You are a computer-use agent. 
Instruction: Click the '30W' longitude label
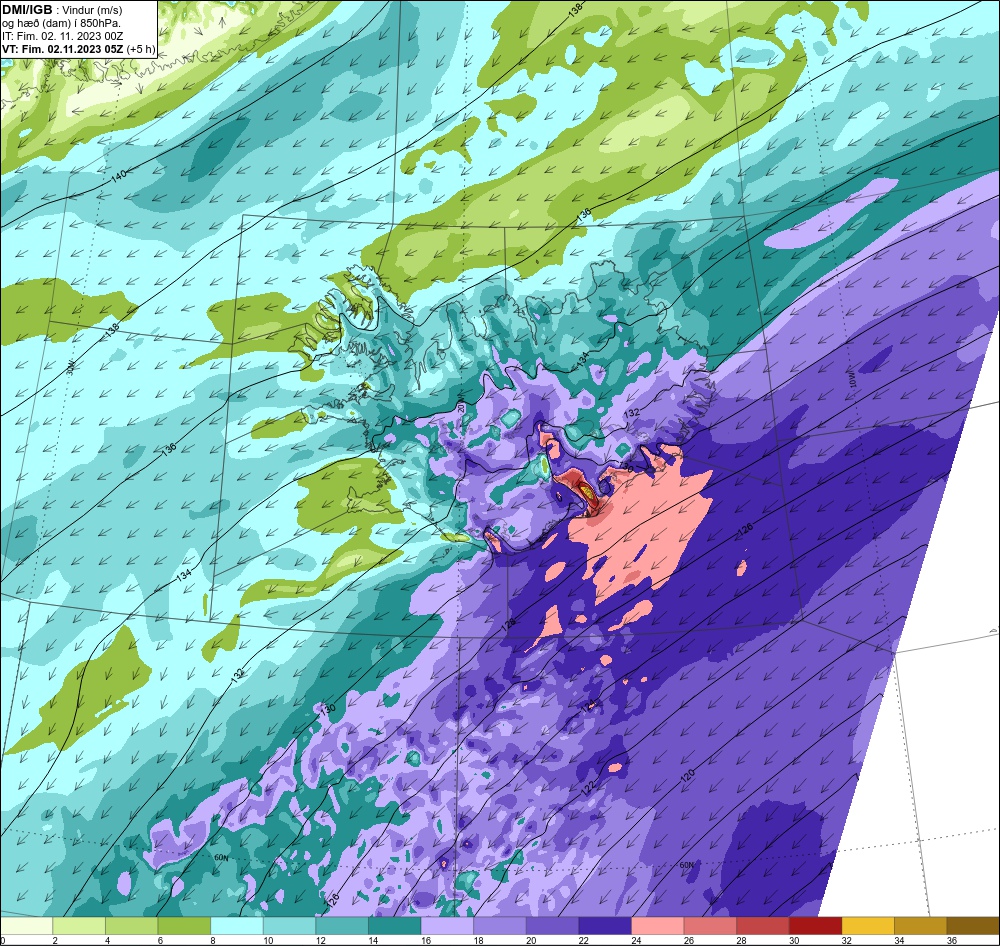[71, 367]
